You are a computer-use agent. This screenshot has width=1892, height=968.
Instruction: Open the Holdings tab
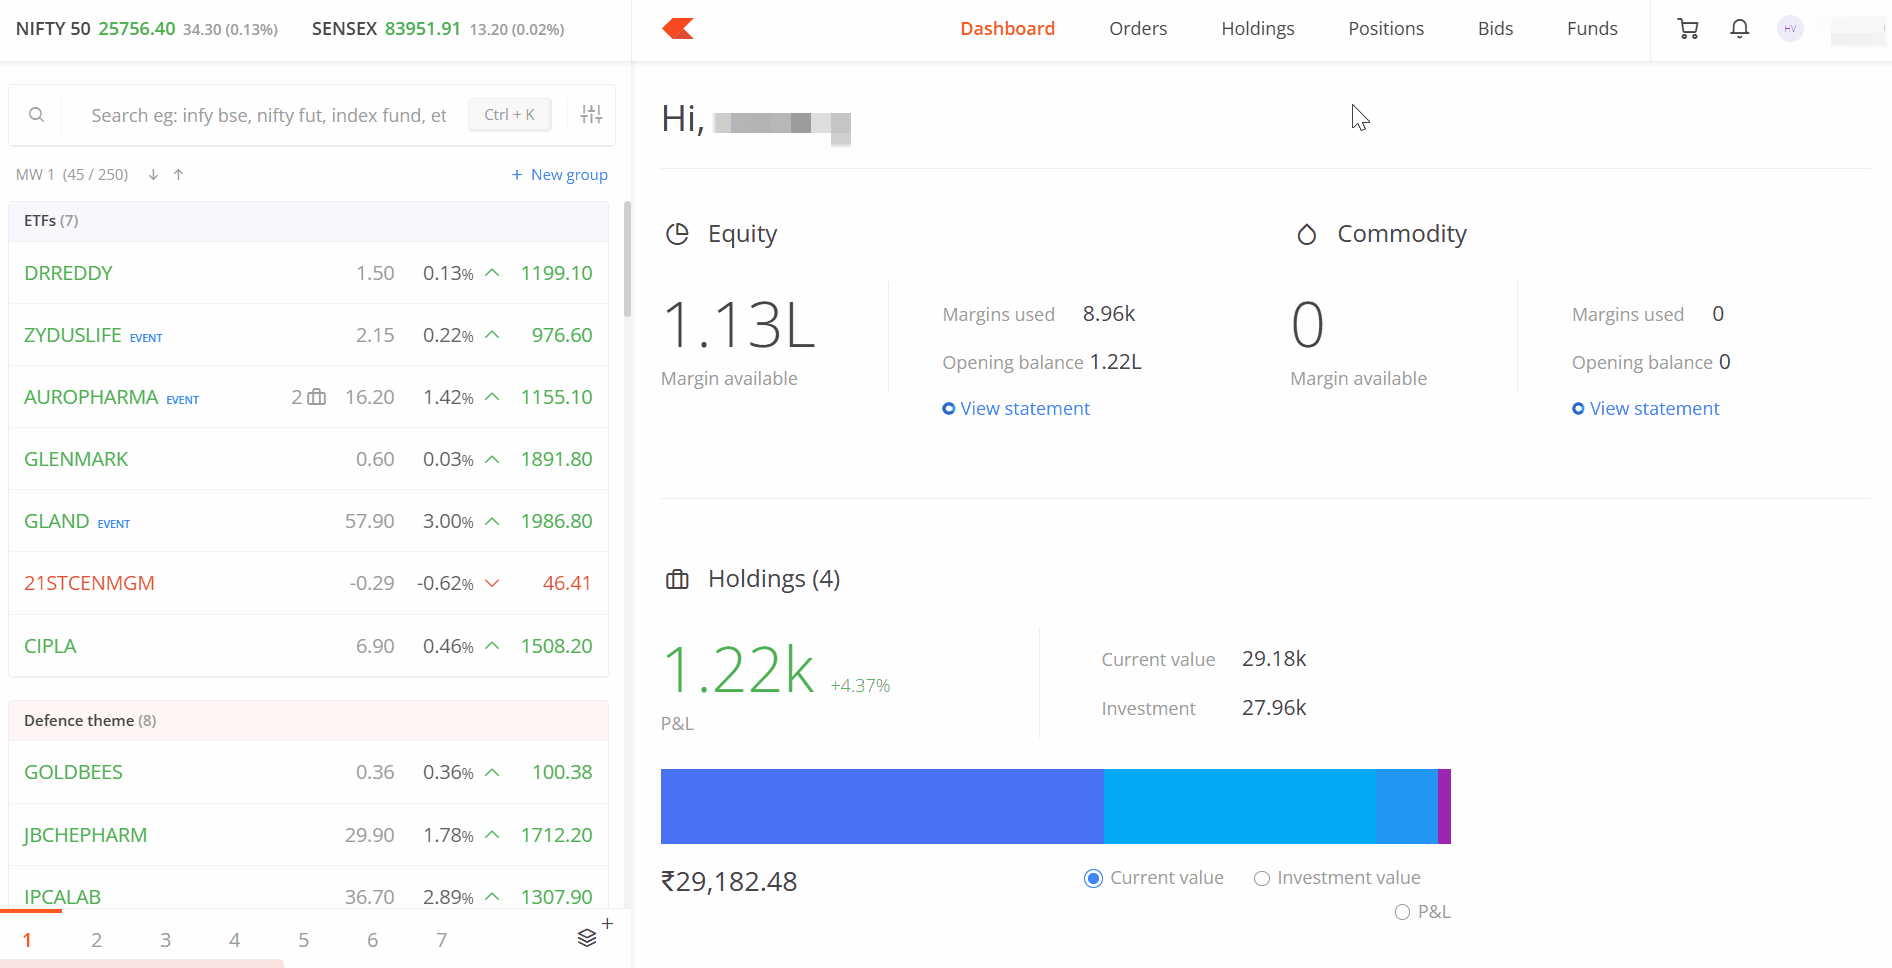(1257, 29)
